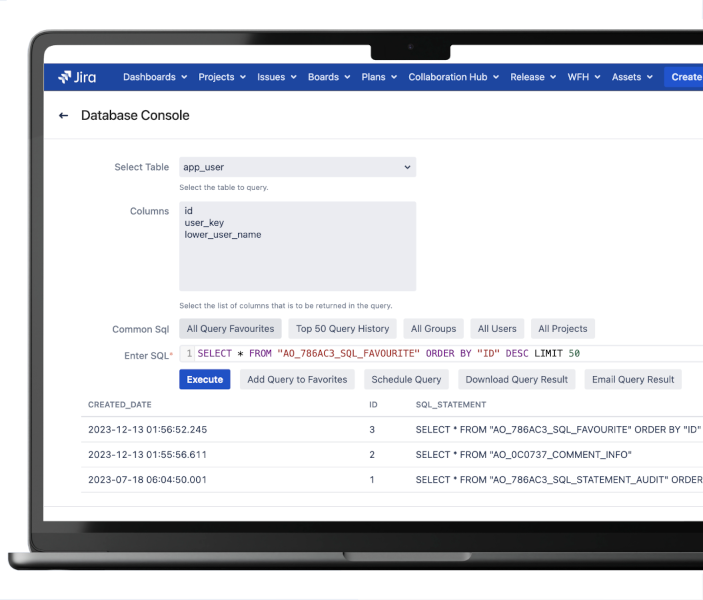Click the All Query Favourites button
Screen dimensions: 703x600
click(x=230, y=328)
